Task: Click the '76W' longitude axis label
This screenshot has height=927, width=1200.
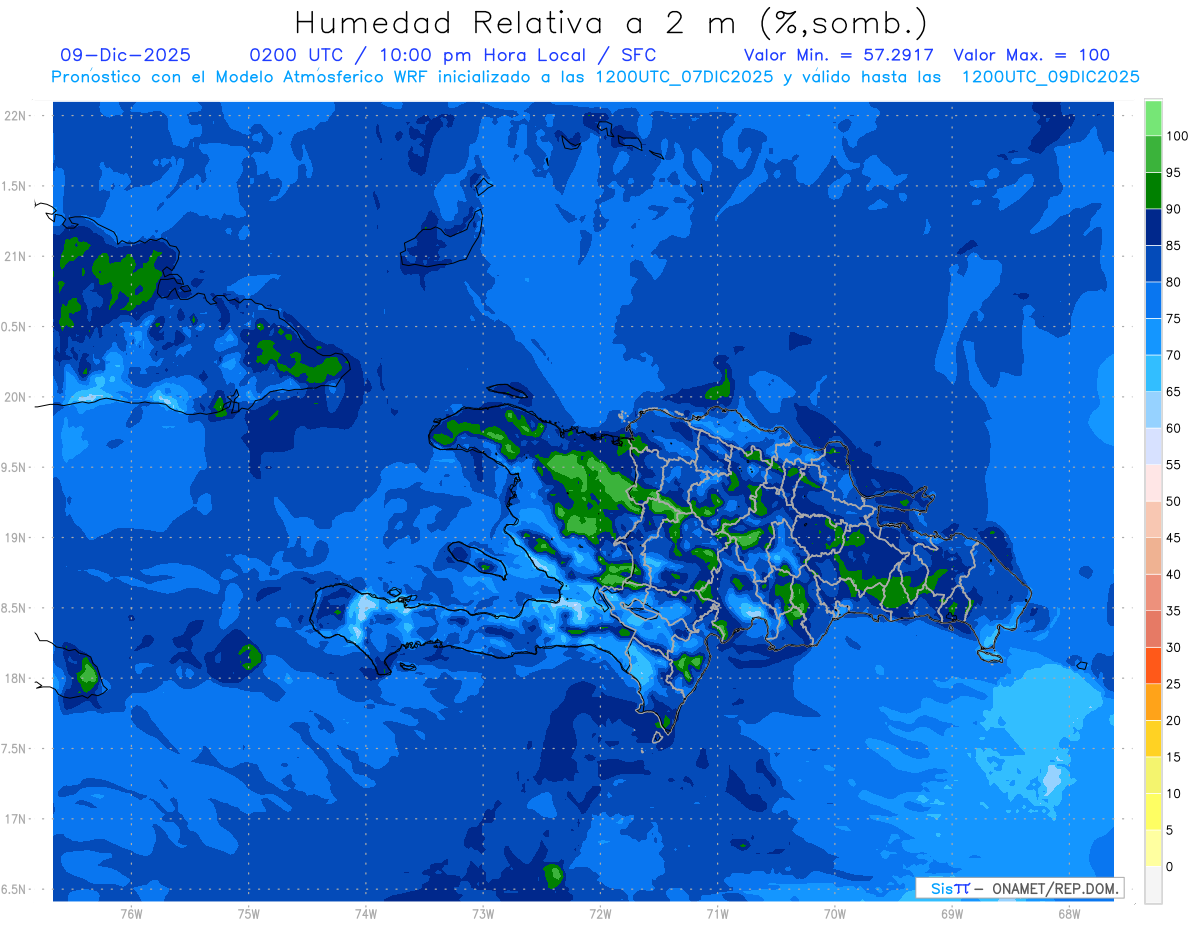Action: (x=131, y=913)
